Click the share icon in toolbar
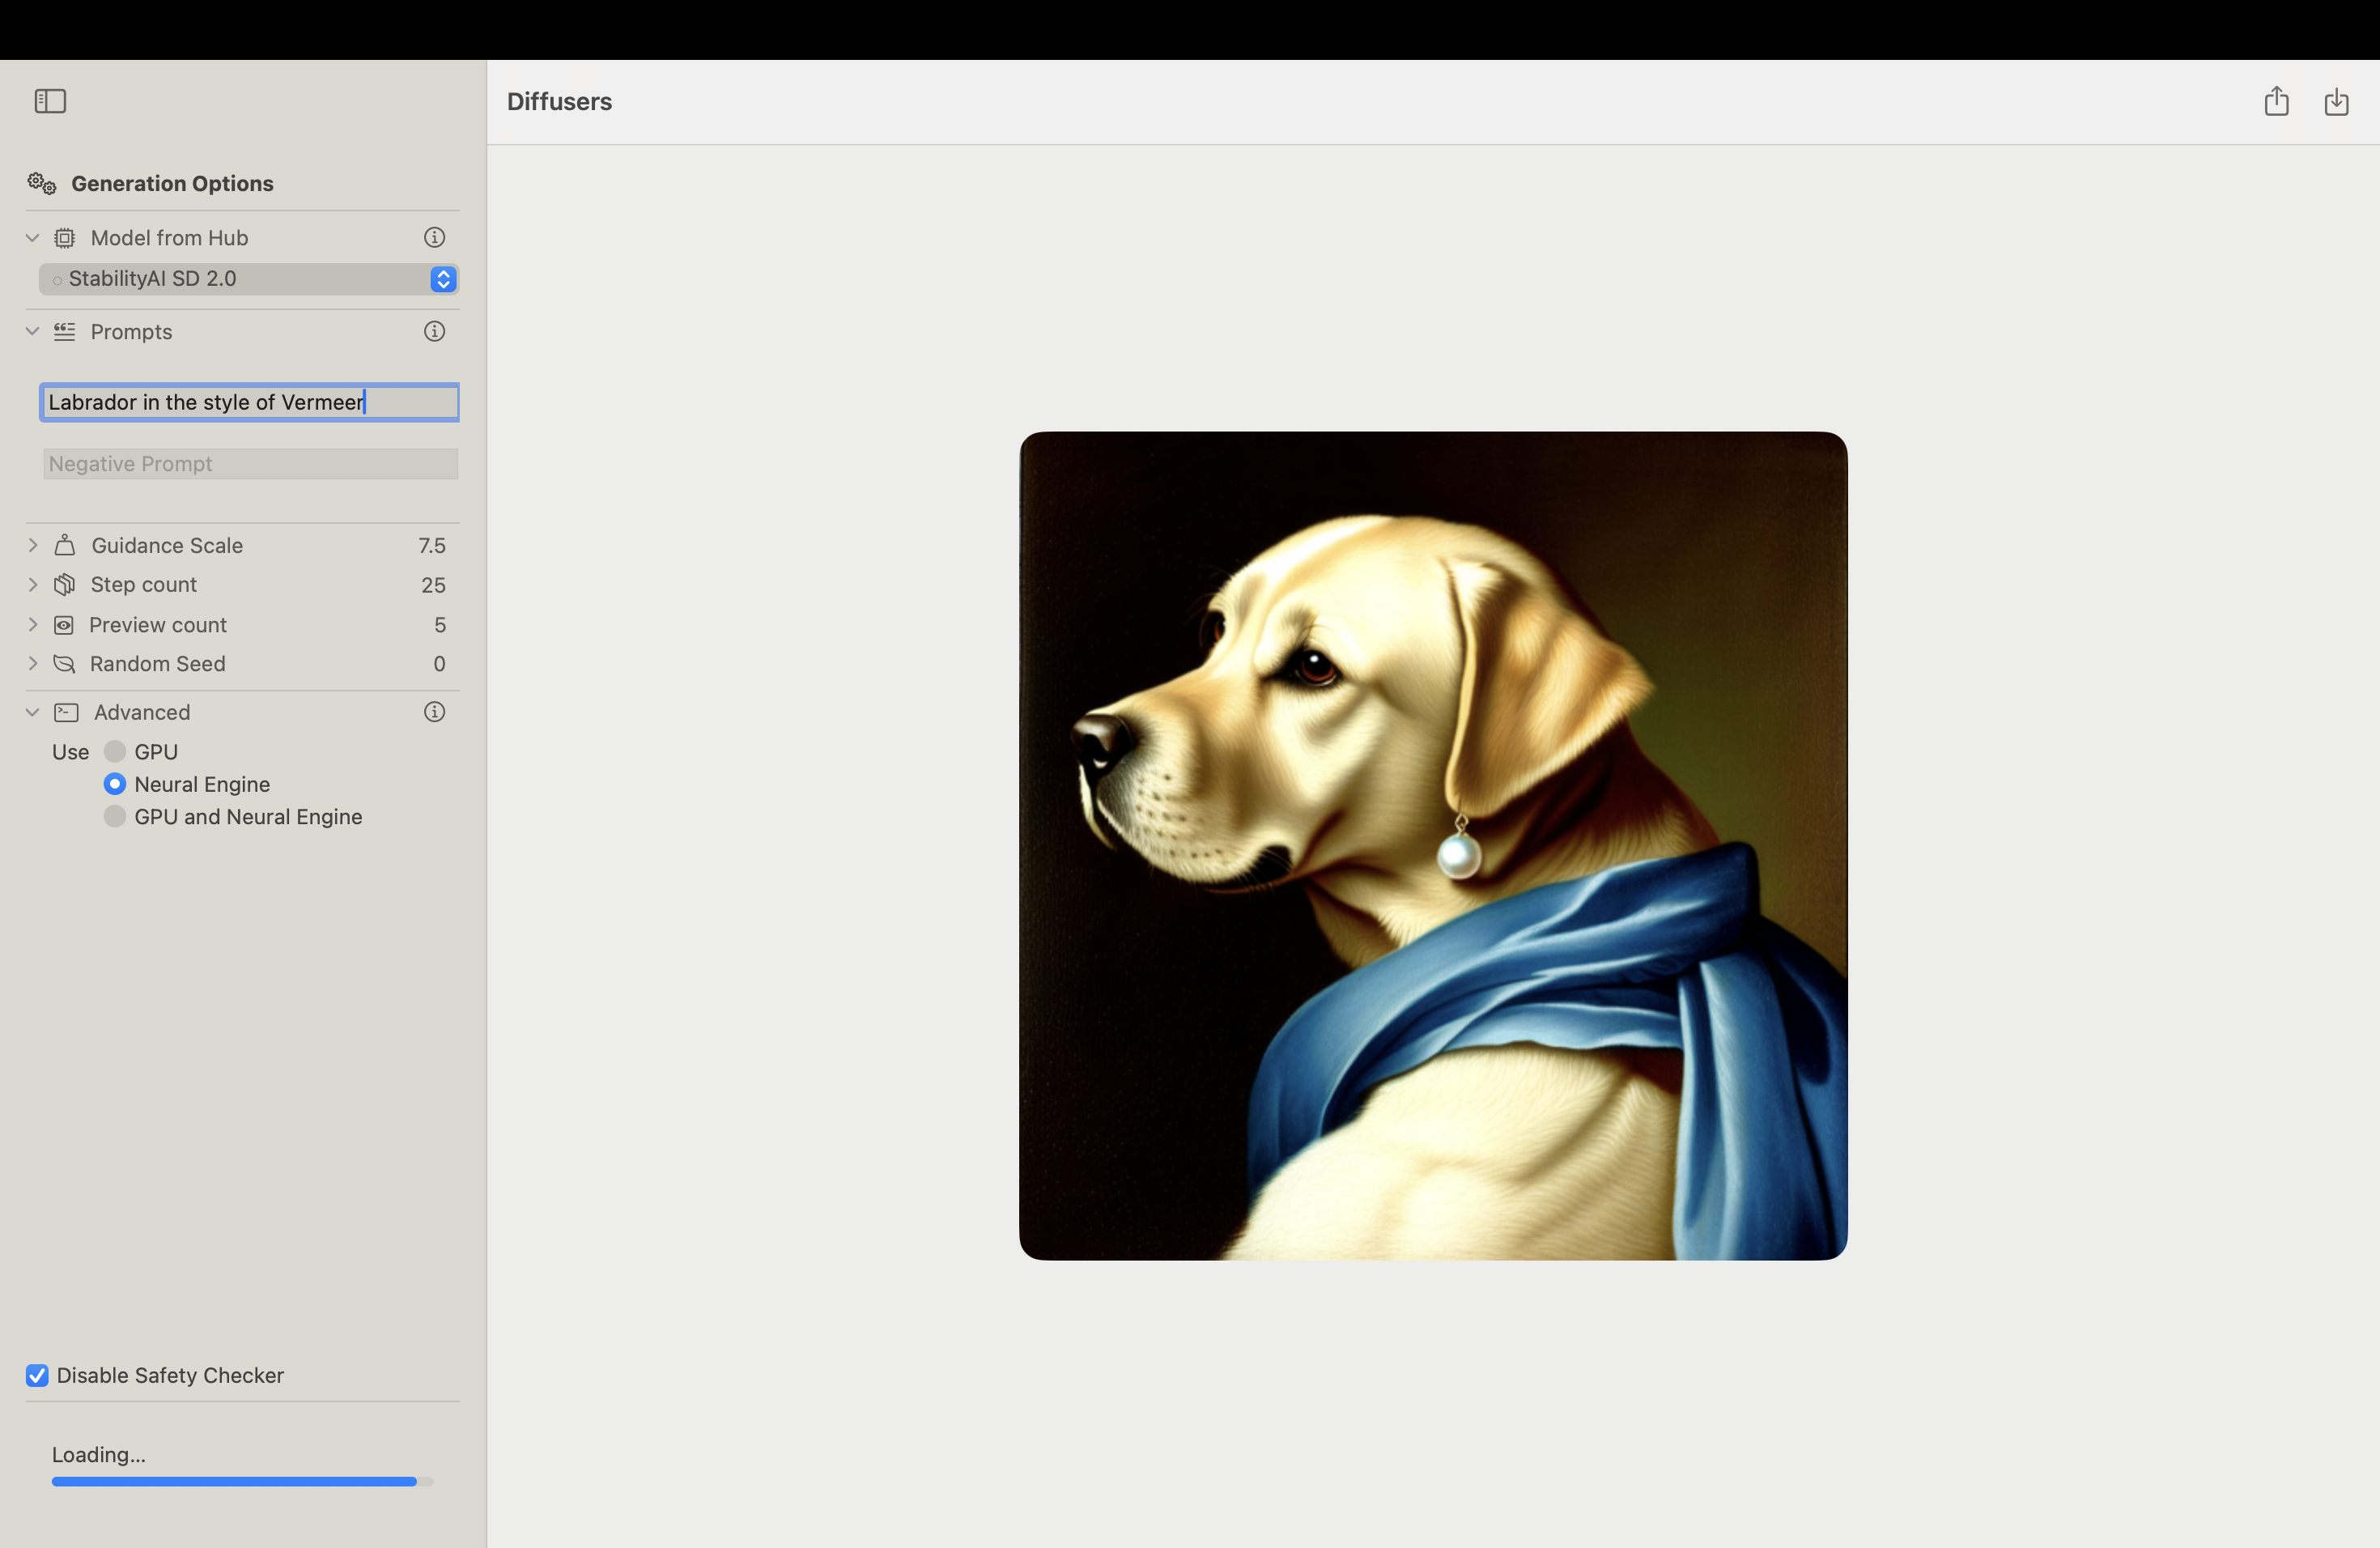Image resolution: width=2380 pixels, height=1548 pixels. point(2276,101)
